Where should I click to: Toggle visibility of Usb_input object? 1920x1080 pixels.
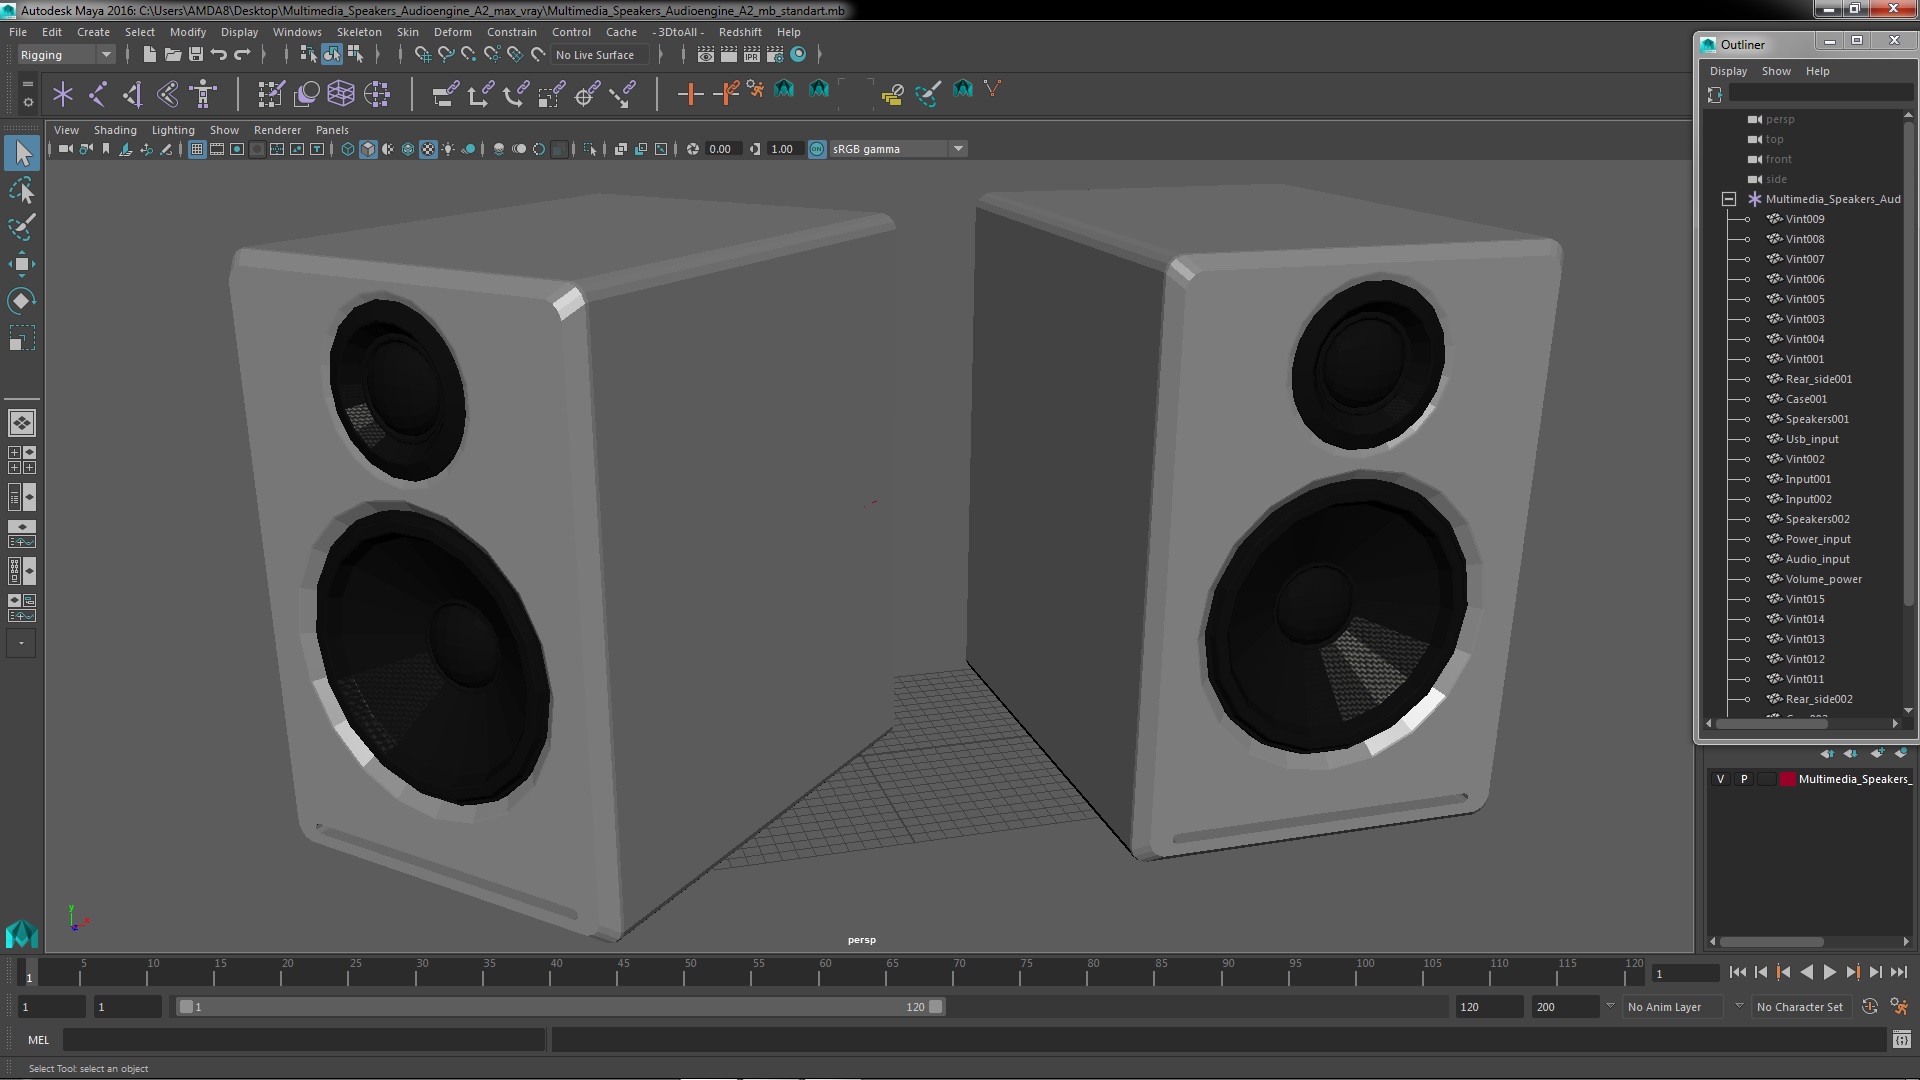(1743, 438)
